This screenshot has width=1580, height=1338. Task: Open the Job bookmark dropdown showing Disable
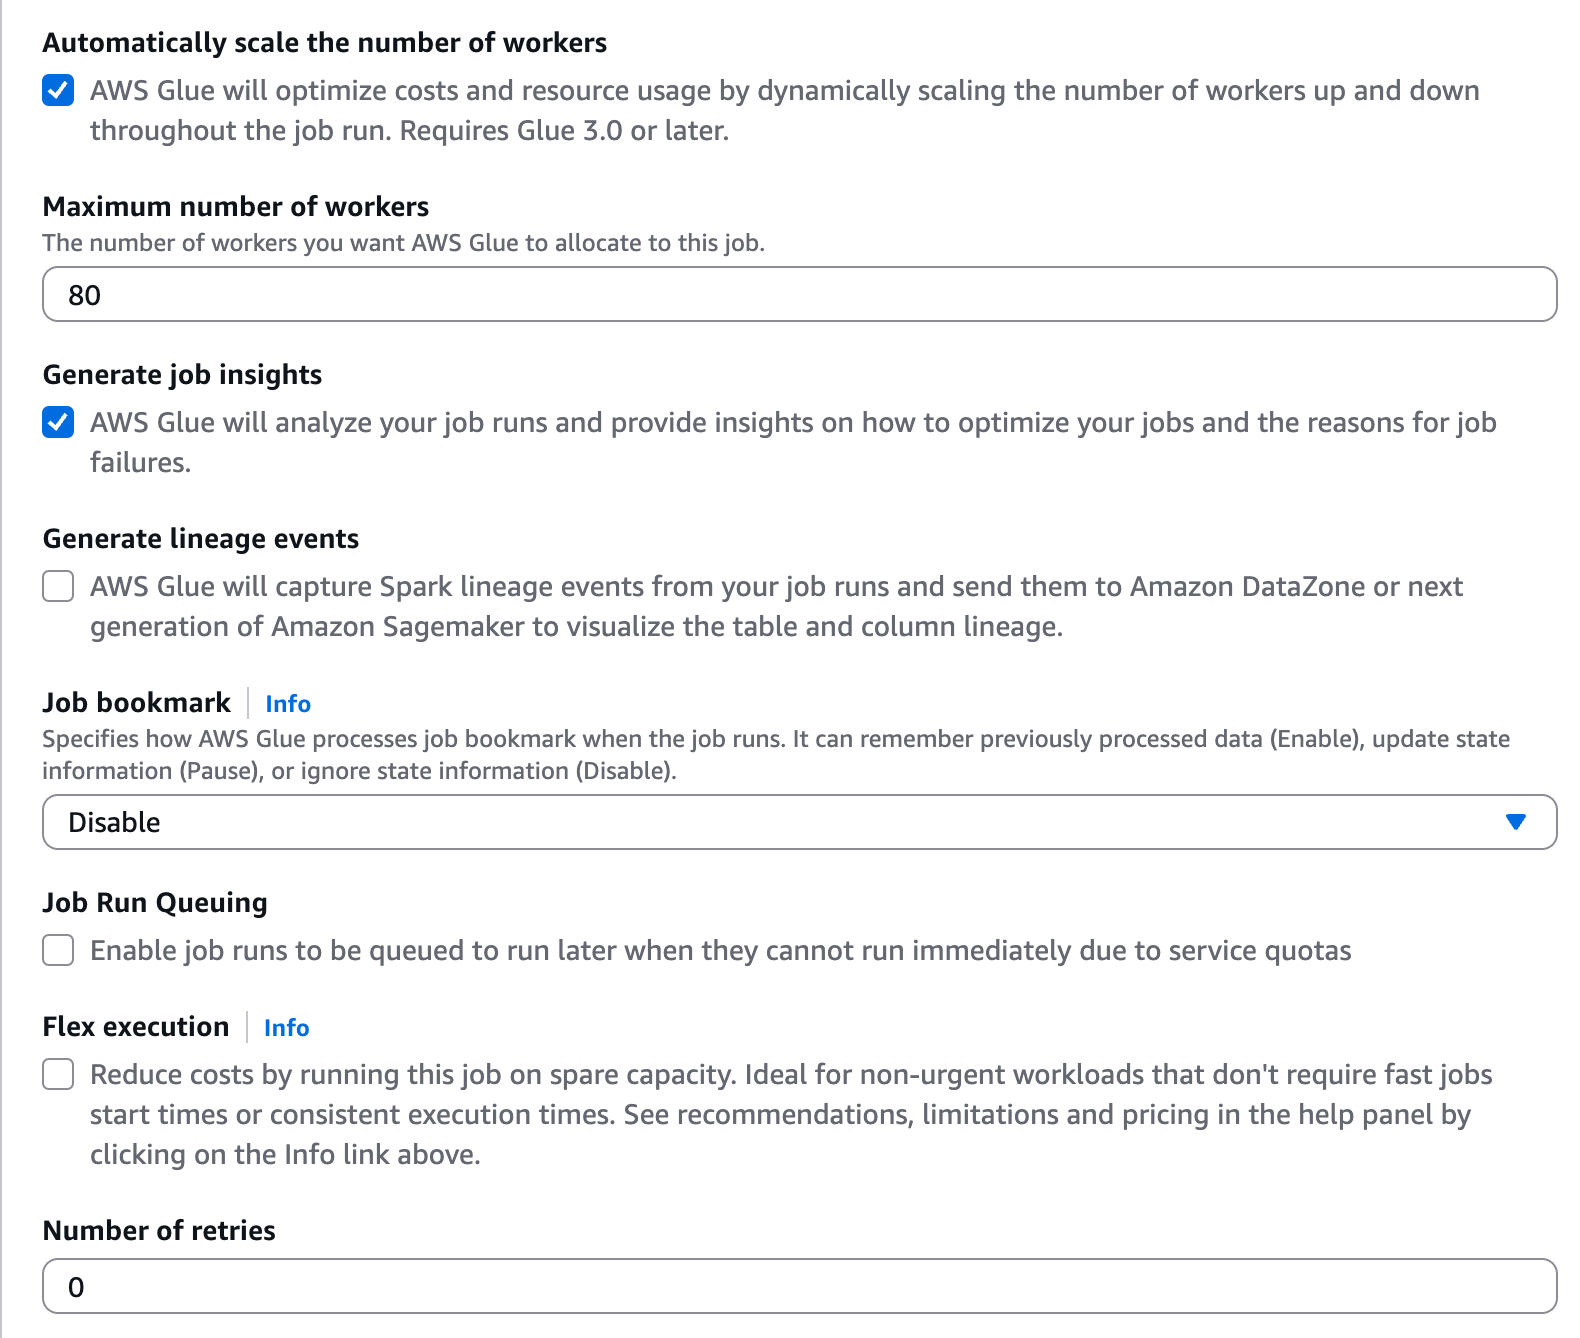pyautogui.click(x=780, y=822)
